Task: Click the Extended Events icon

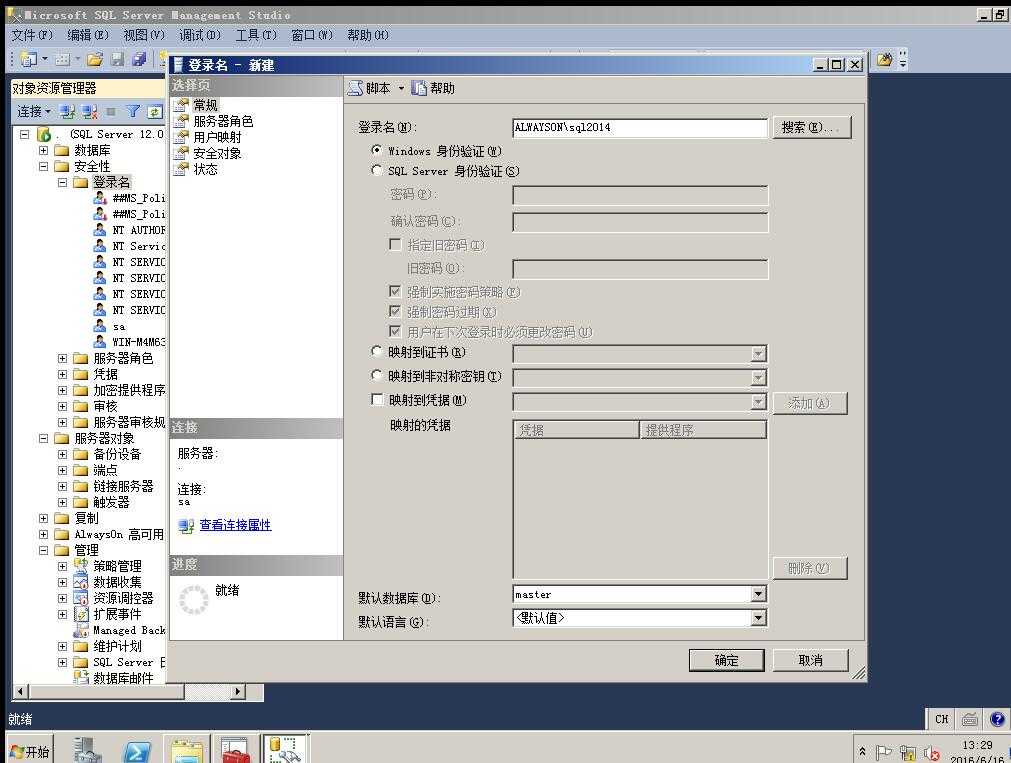Action: point(81,614)
